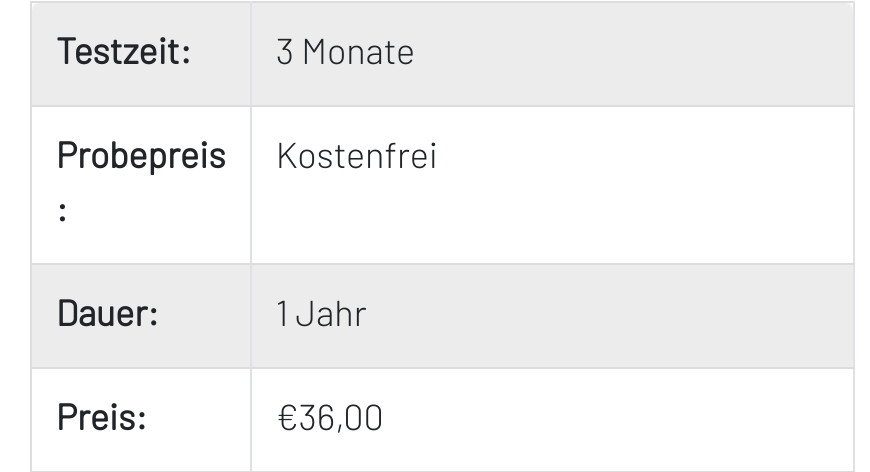The width and height of the screenshot is (870, 472).
Task: Click the "Preis:" label cell
Action: click(101, 418)
